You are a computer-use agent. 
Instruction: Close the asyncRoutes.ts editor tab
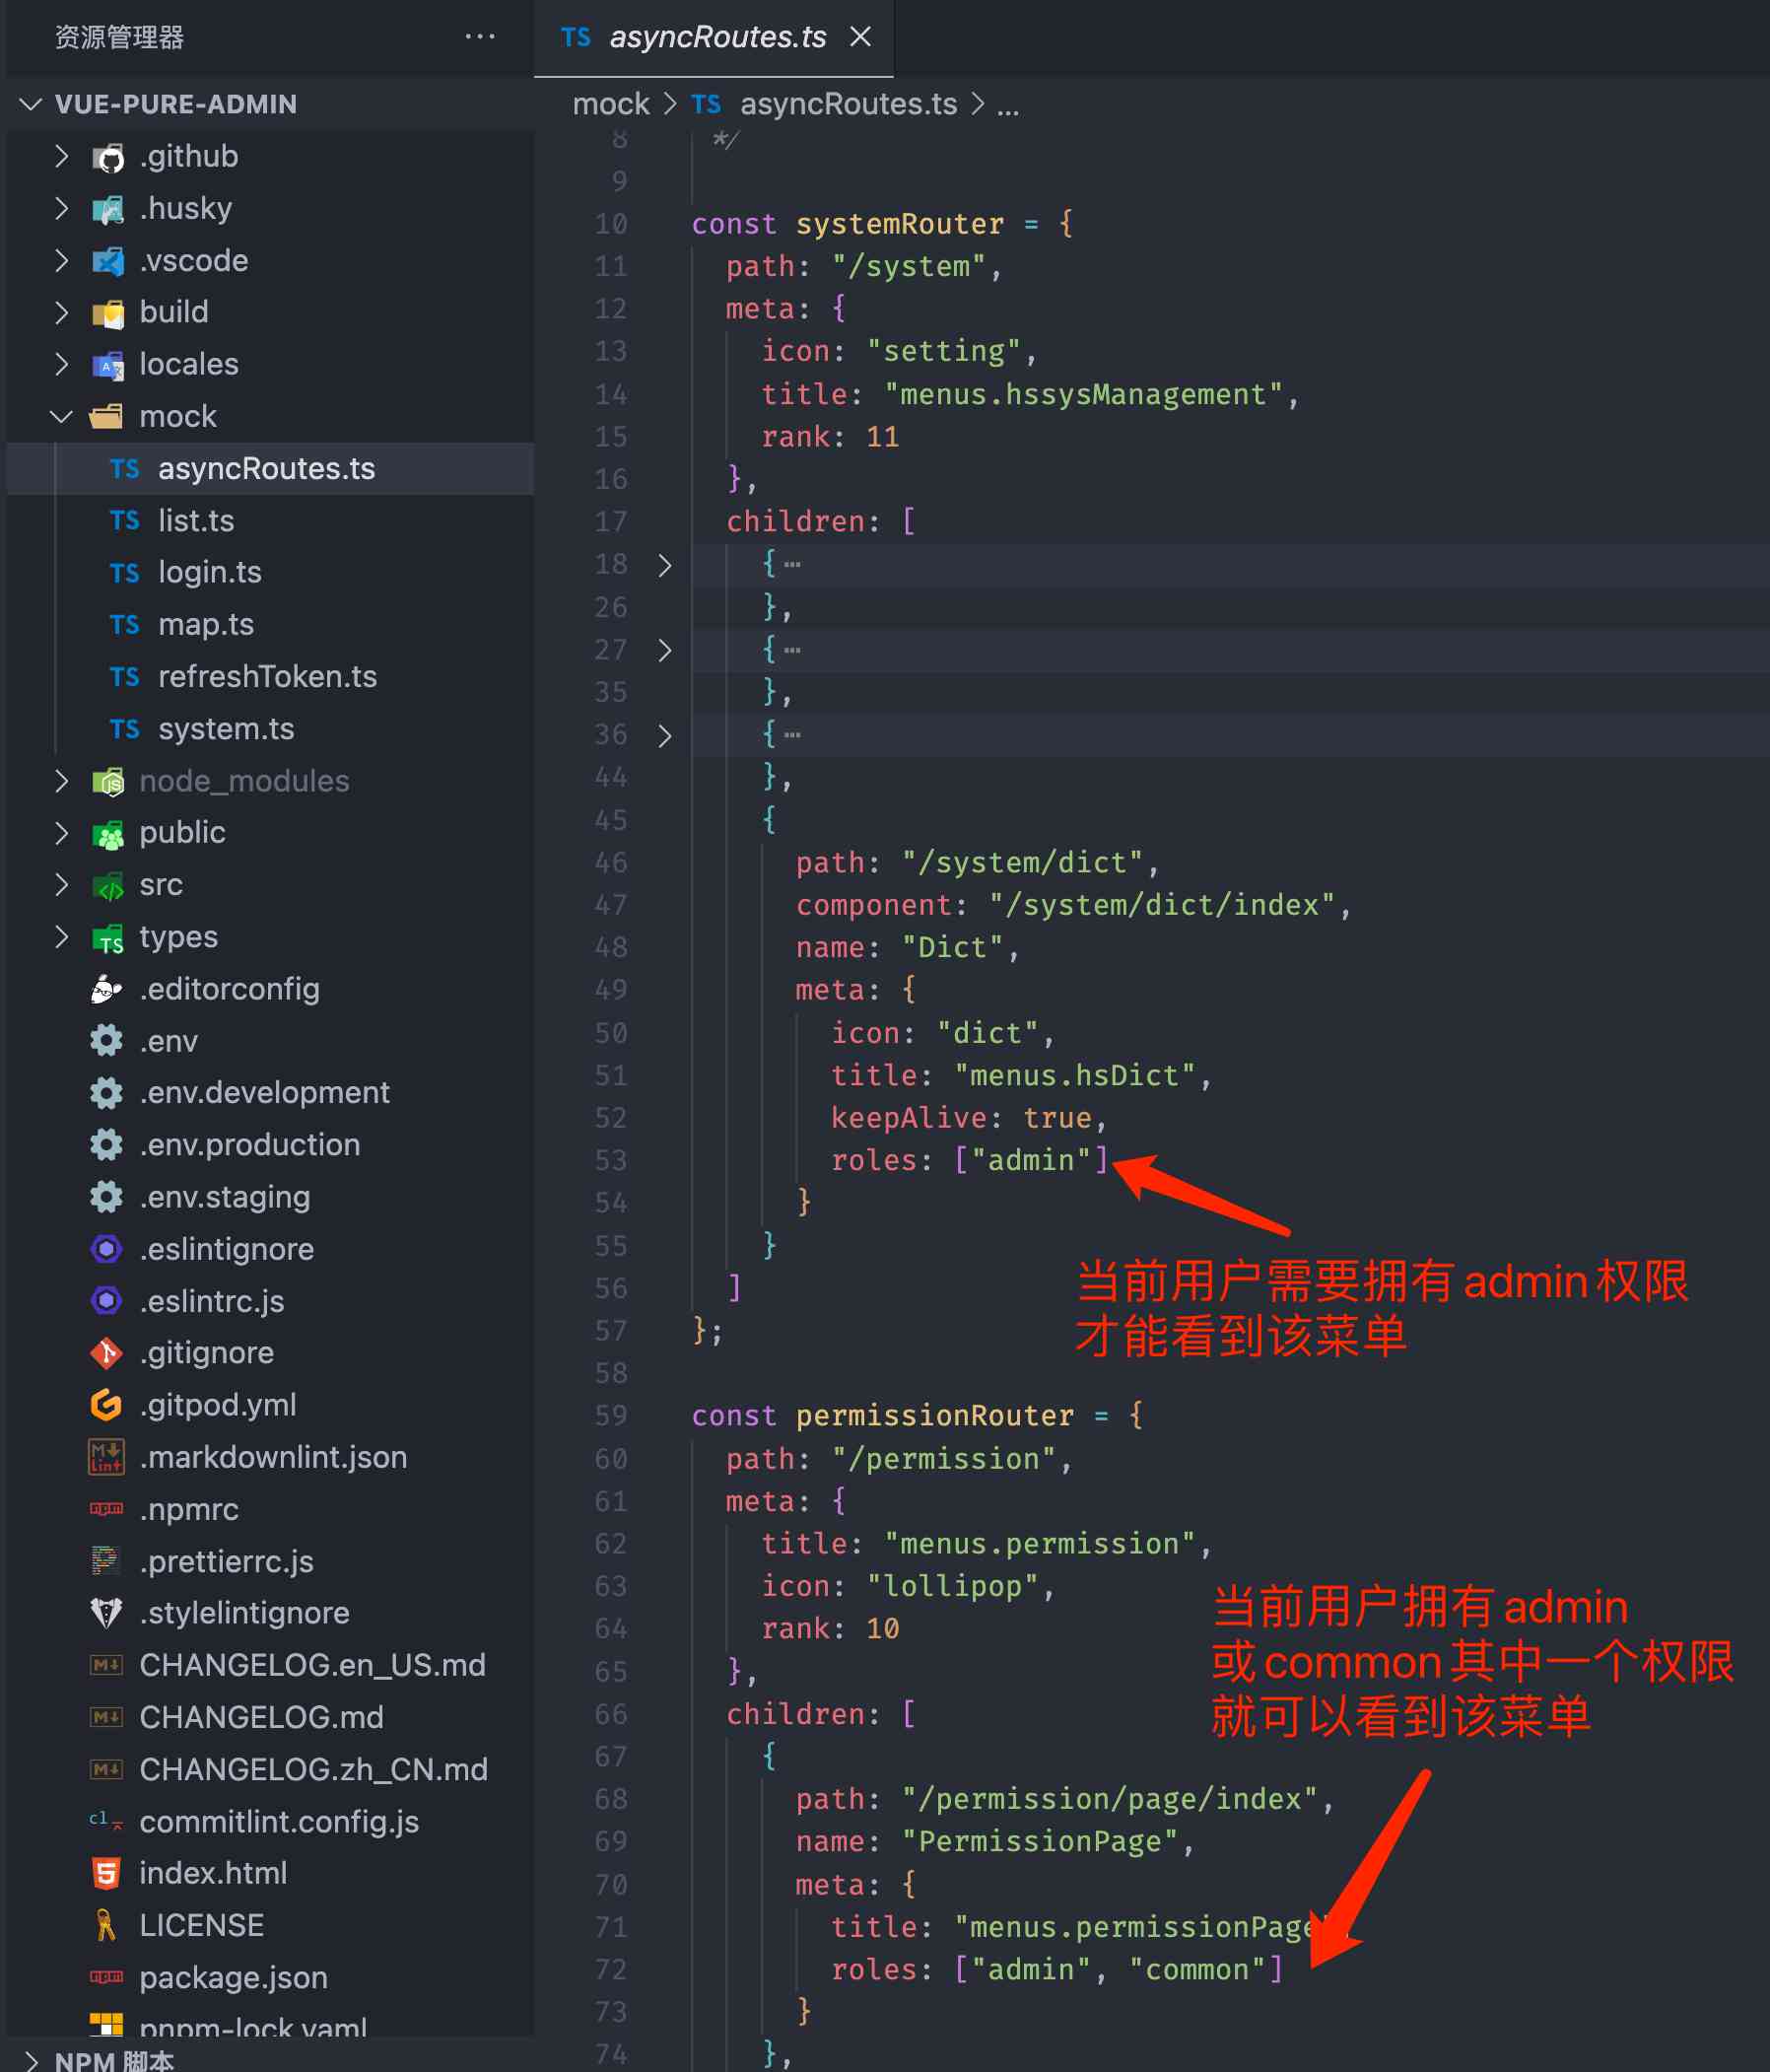point(860,37)
